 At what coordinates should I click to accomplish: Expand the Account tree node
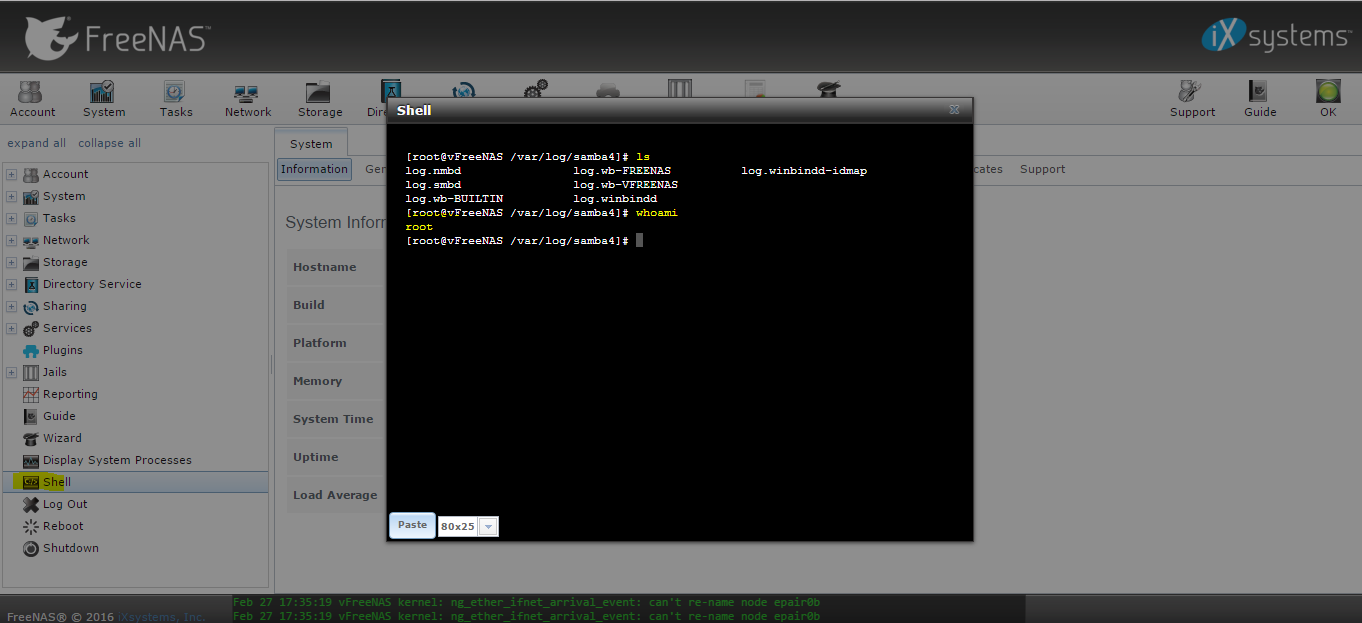coord(12,174)
